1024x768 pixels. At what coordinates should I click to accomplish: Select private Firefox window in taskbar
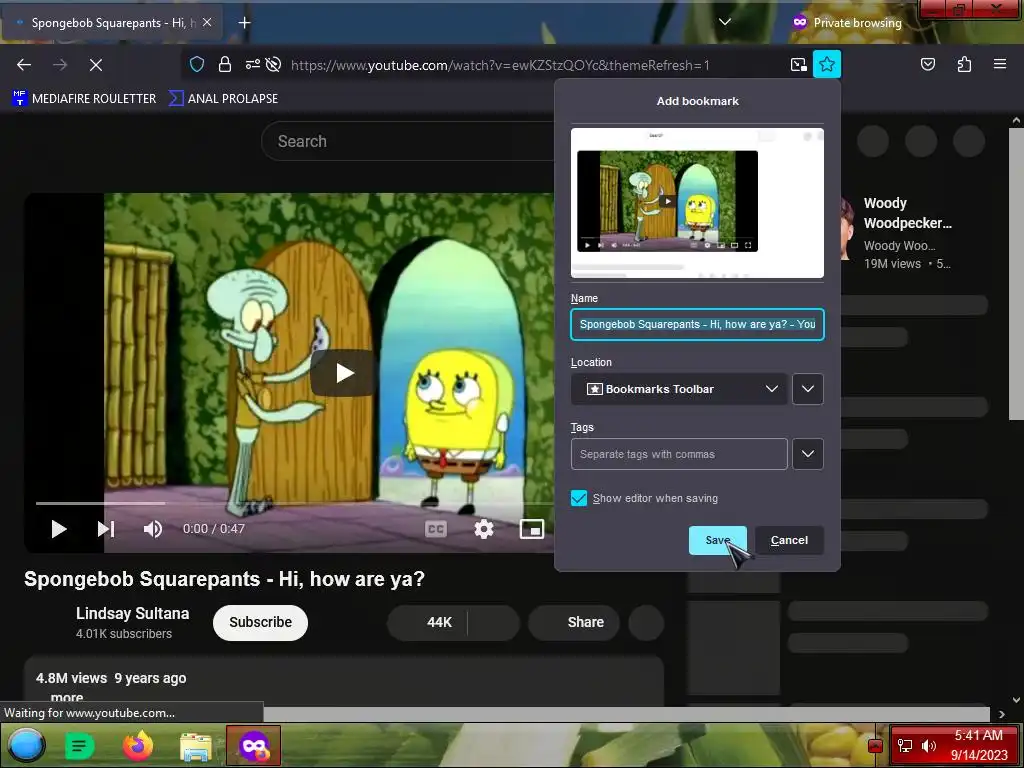click(254, 746)
